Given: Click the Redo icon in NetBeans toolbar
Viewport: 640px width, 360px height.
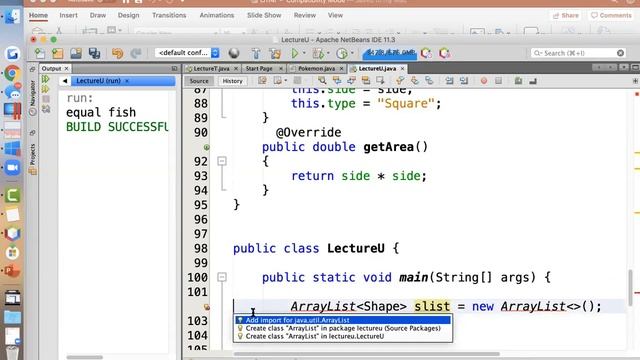Looking at the screenshot, I should (136, 53).
